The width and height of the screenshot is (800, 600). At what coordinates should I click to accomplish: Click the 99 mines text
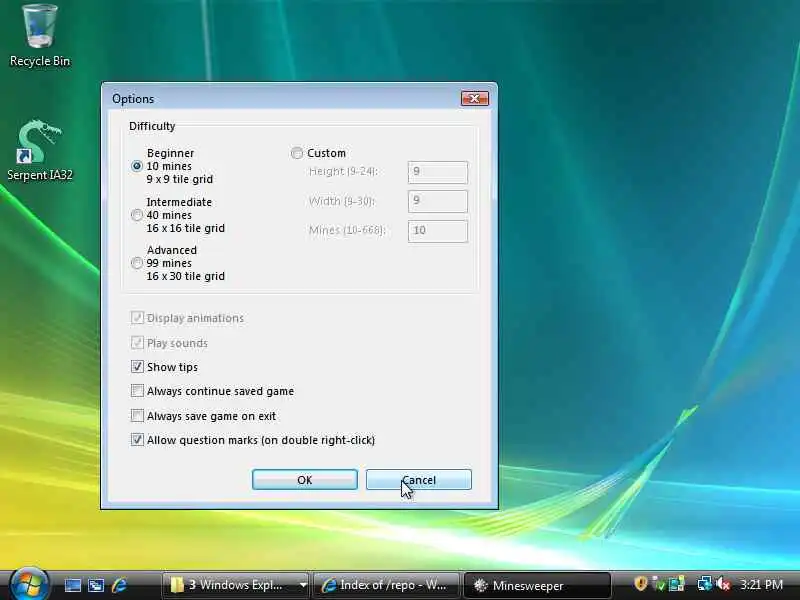[169, 263]
